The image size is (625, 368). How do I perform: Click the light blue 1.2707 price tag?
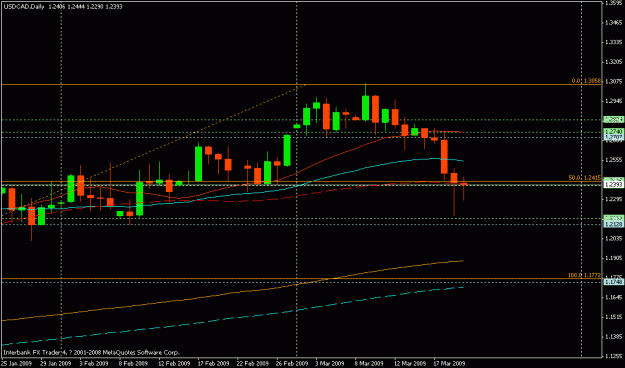(614, 137)
